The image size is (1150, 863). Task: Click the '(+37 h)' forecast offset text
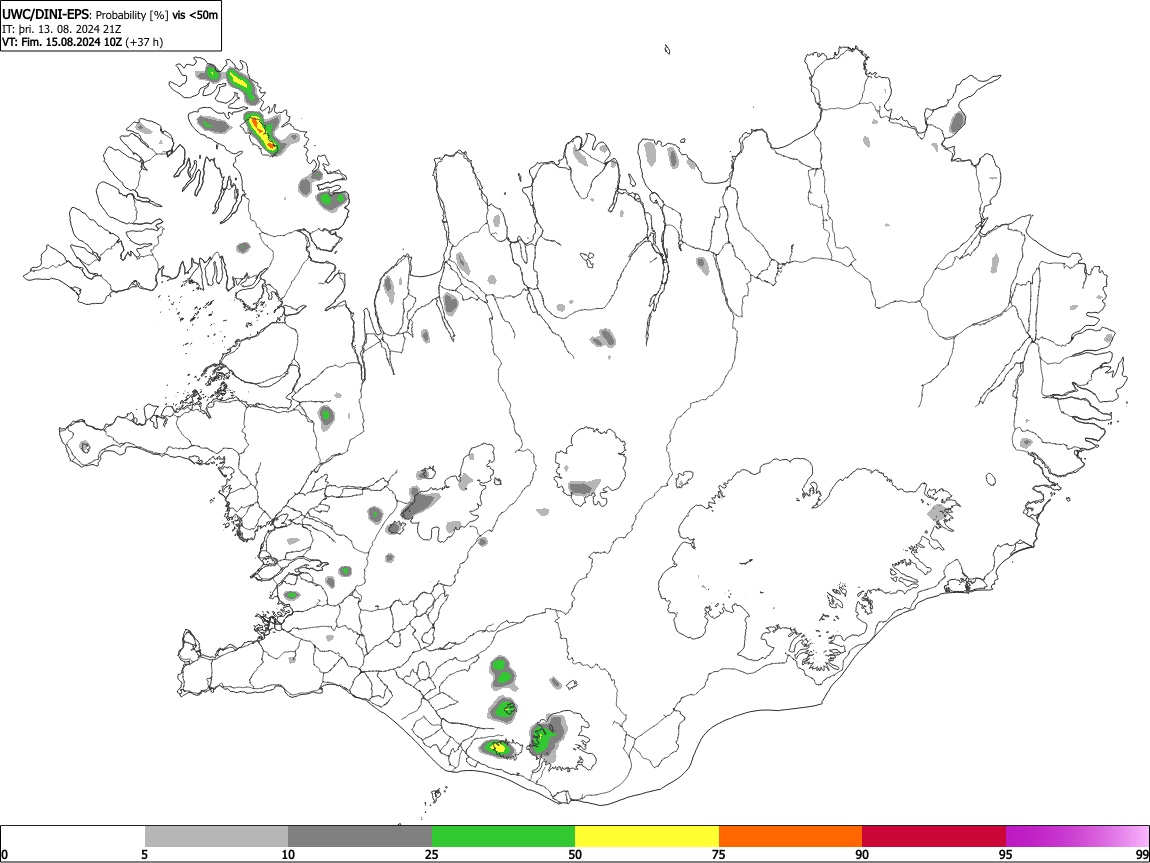tap(144, 42)
